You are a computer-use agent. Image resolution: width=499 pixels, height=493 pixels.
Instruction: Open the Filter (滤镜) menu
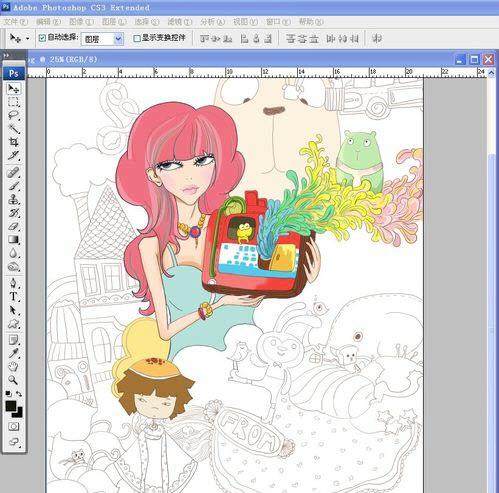click(180, 22)
